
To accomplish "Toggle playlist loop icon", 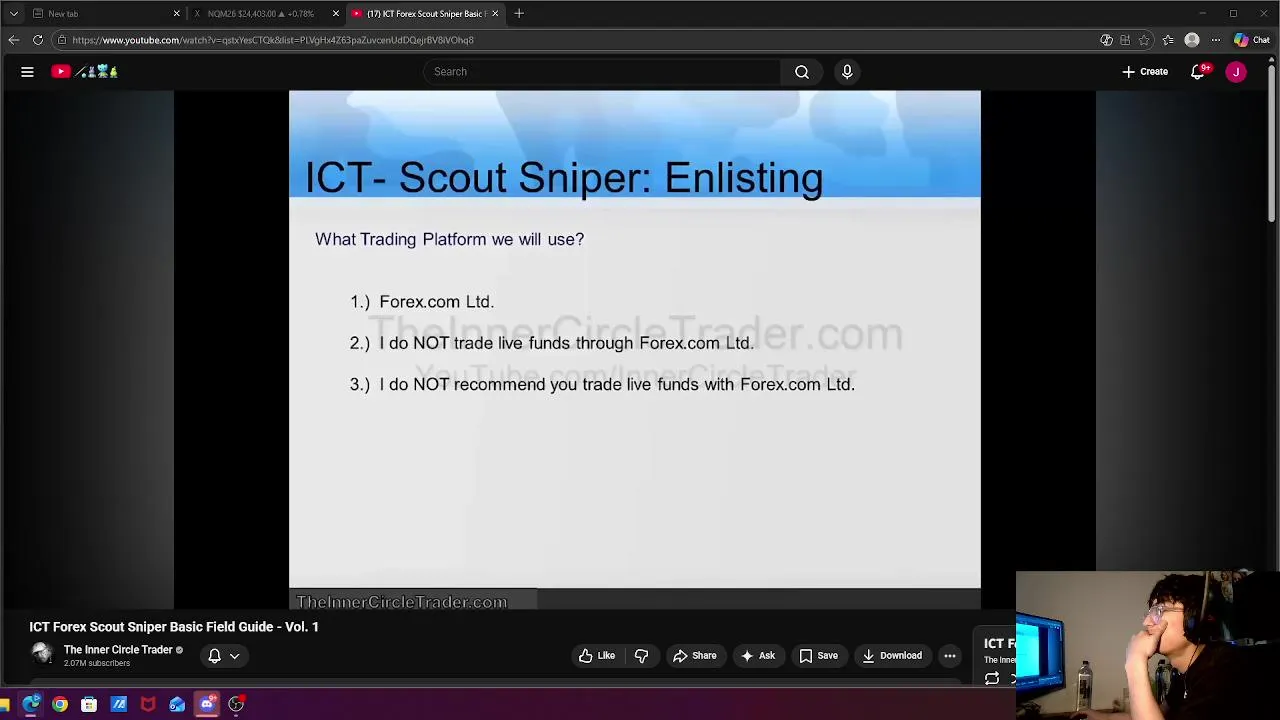I will [992, 679].
